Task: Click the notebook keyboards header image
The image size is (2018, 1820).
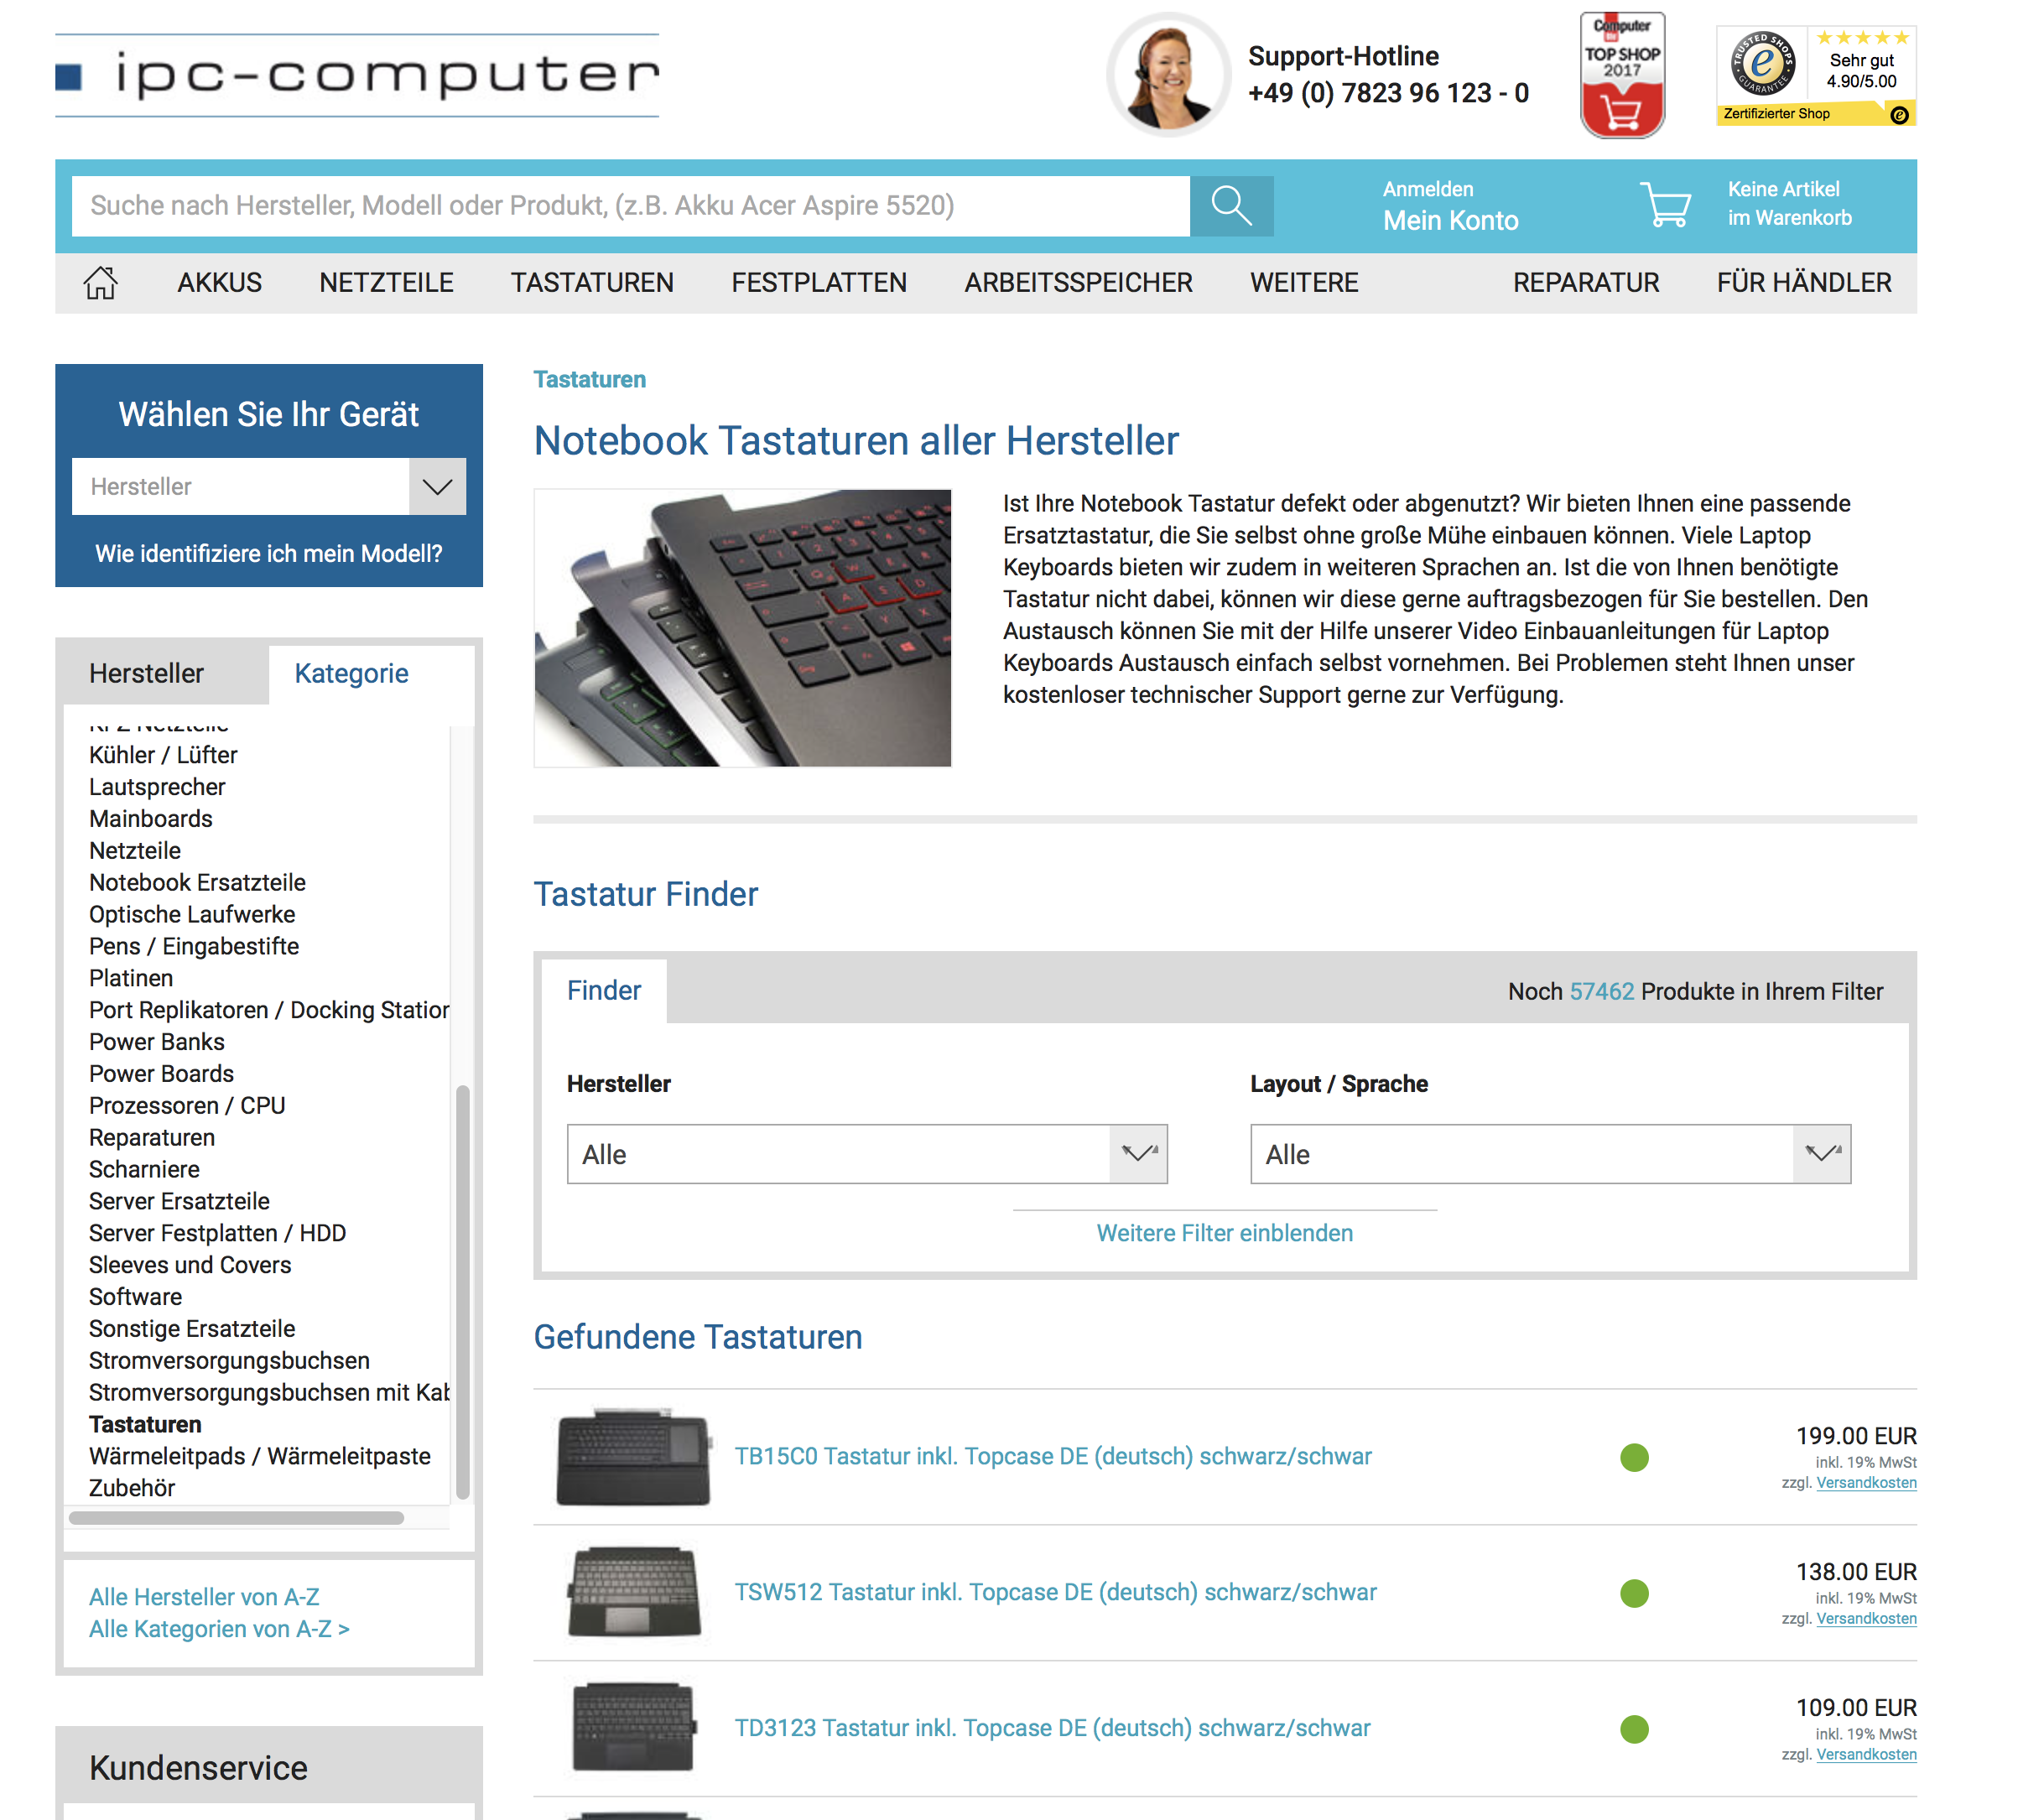Action: click(742, 628)
